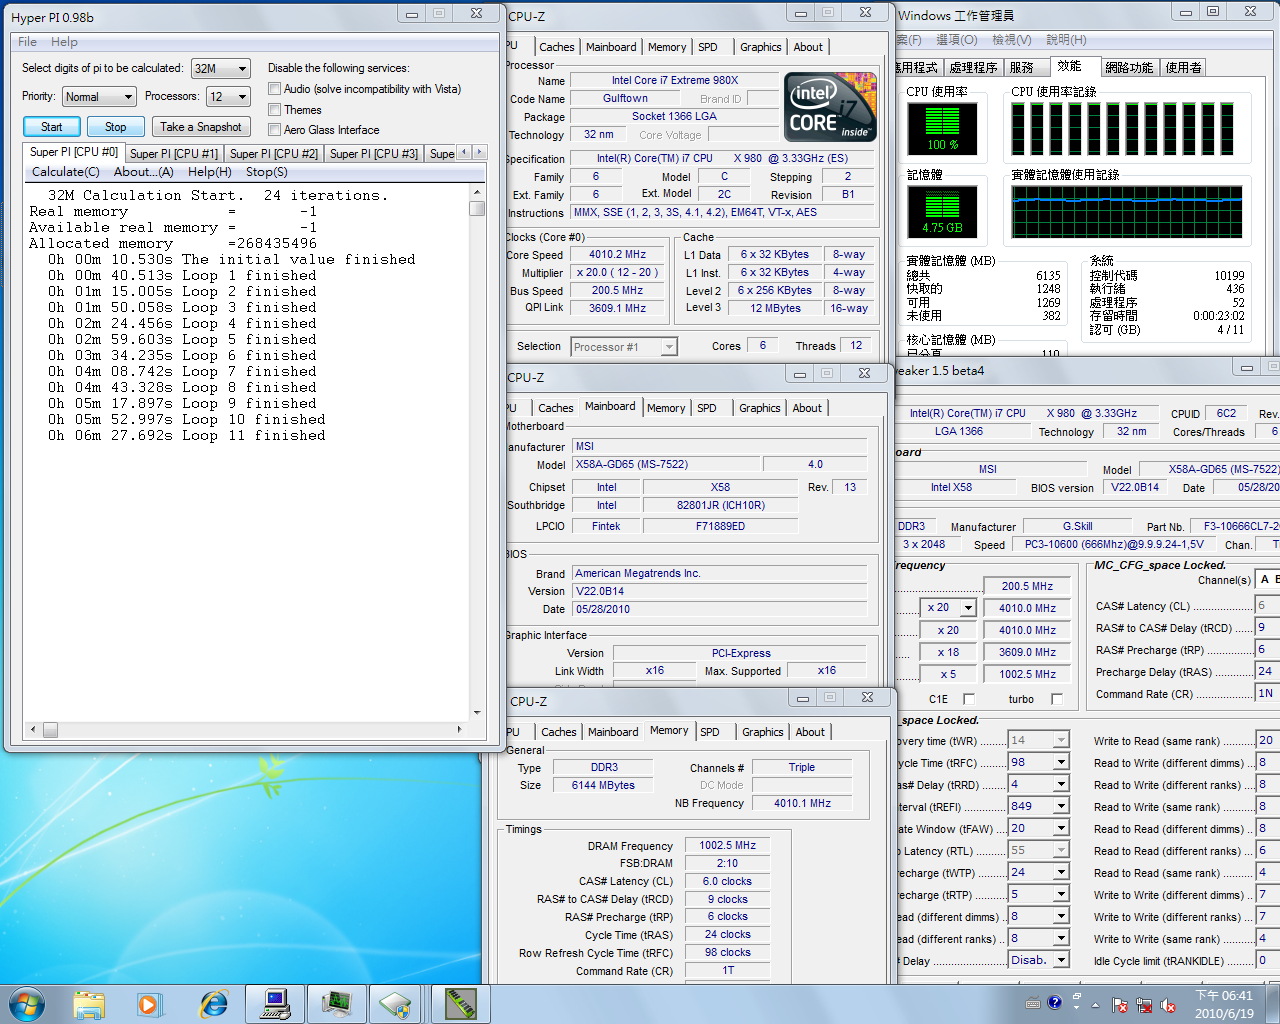
Task: Open Windows Explorer from the taskbar
Action: [89, 1004]
